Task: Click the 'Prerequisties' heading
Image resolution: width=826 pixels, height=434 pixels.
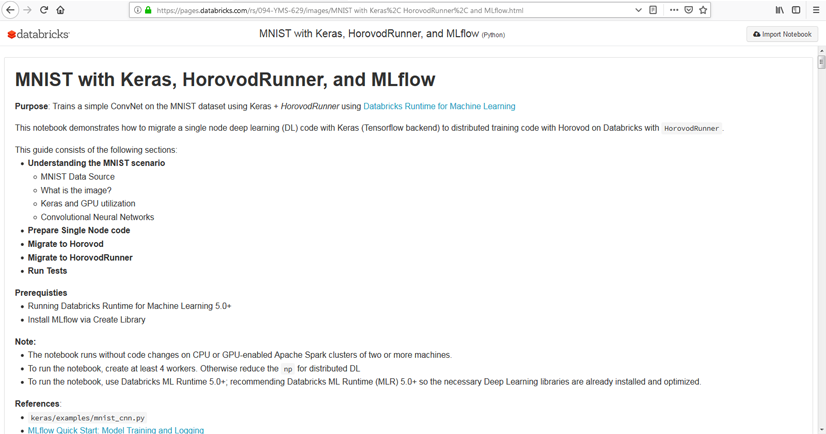Action: point(41,293)
